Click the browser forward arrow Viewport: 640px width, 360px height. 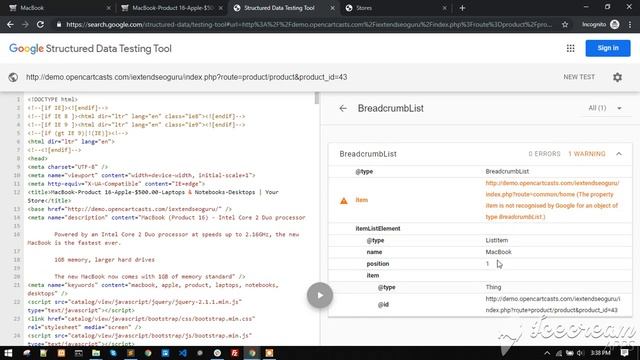coord(25,24)
